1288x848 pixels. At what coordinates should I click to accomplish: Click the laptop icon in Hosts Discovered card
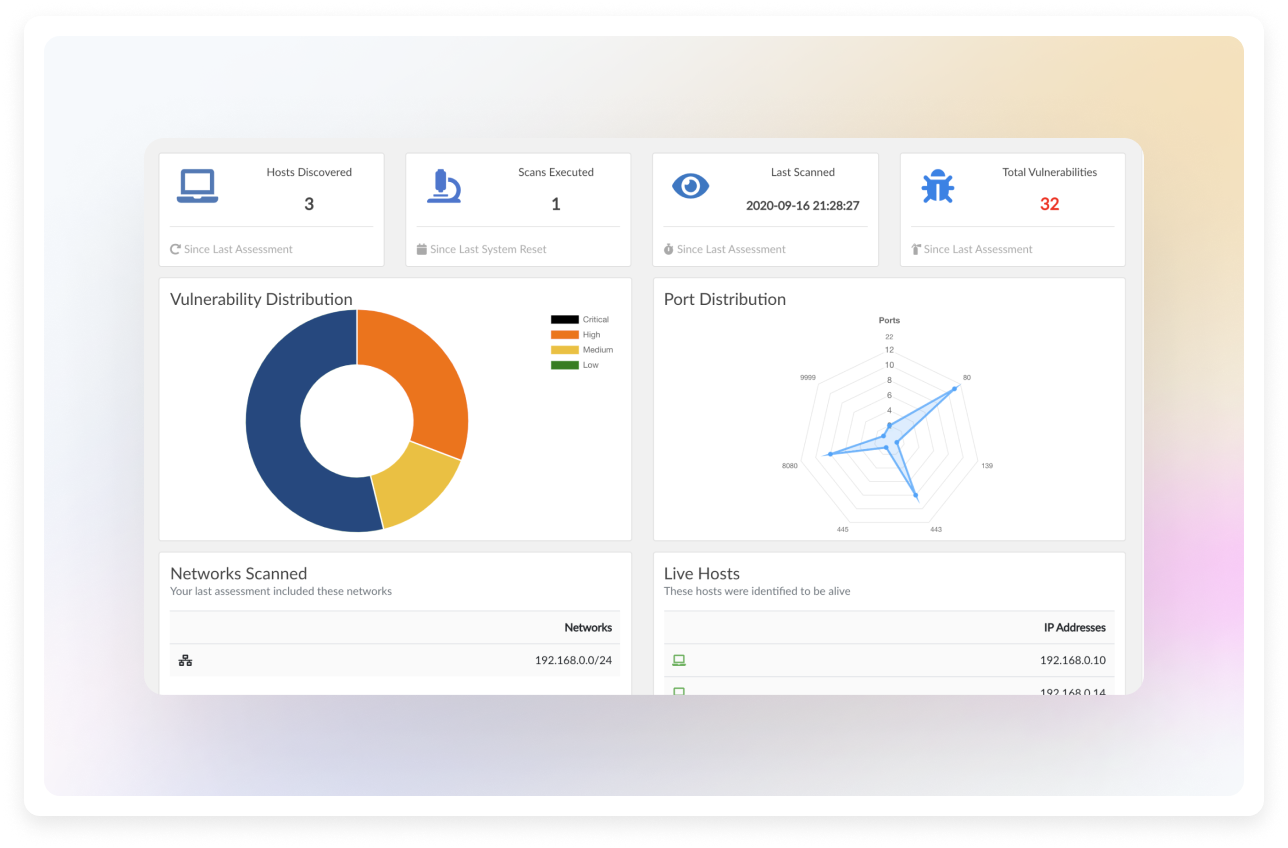[197, 187]
